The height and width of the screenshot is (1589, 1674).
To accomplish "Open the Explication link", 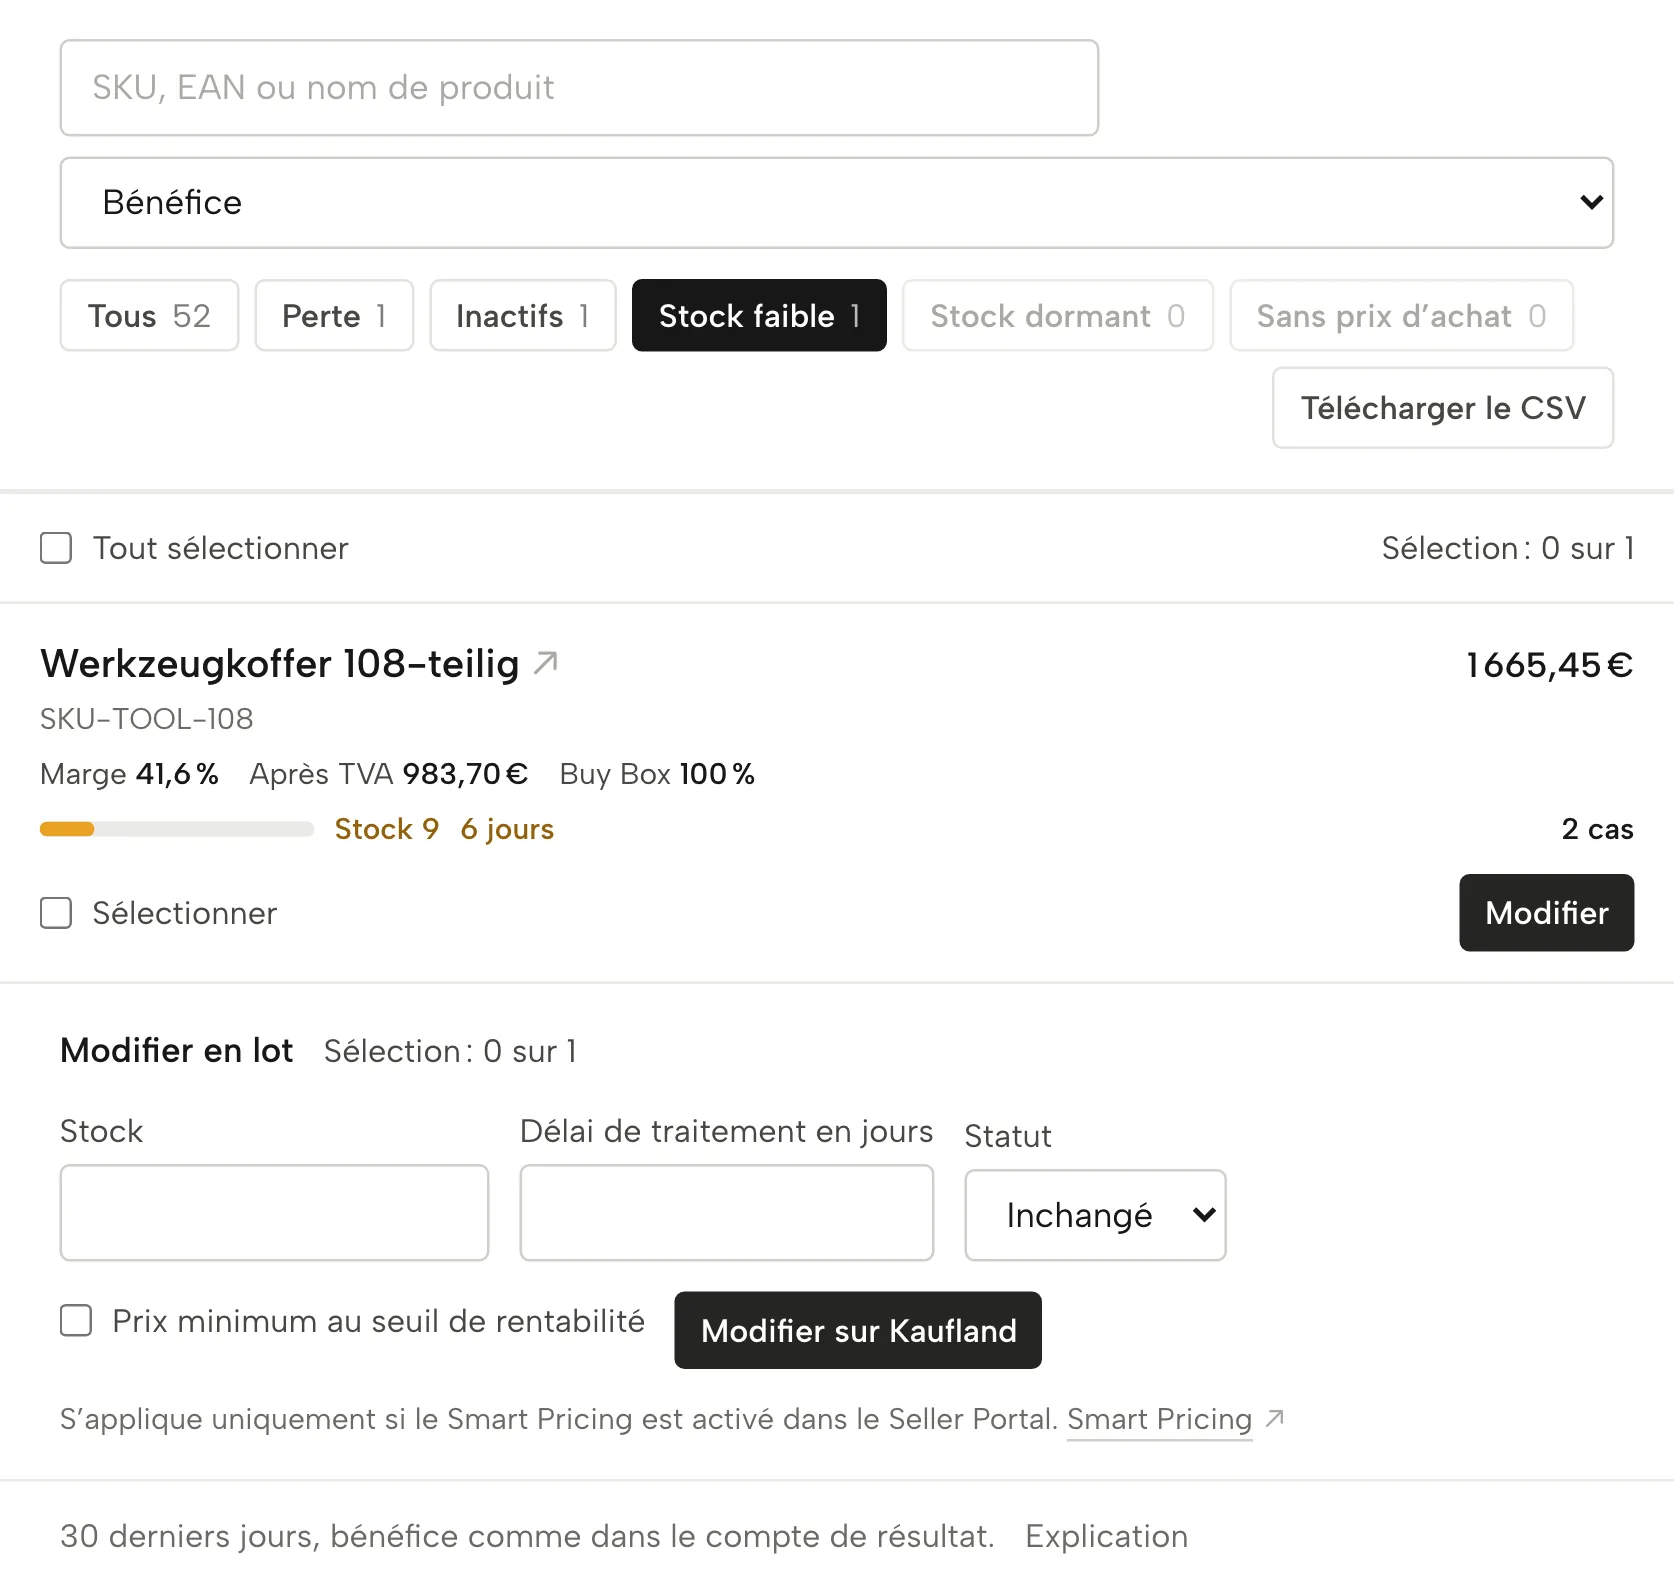I will pyautogui.click(x=1107, y=1536).
